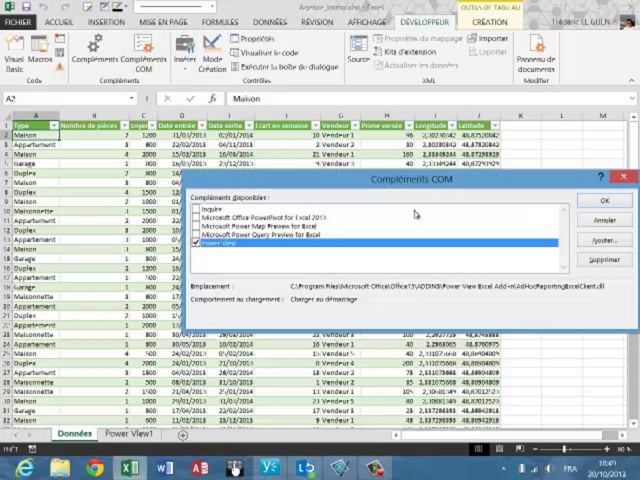Open the Date entrée filter dropdown
The height and width of the screenshot is (480, 640).
tap(202, 125)
